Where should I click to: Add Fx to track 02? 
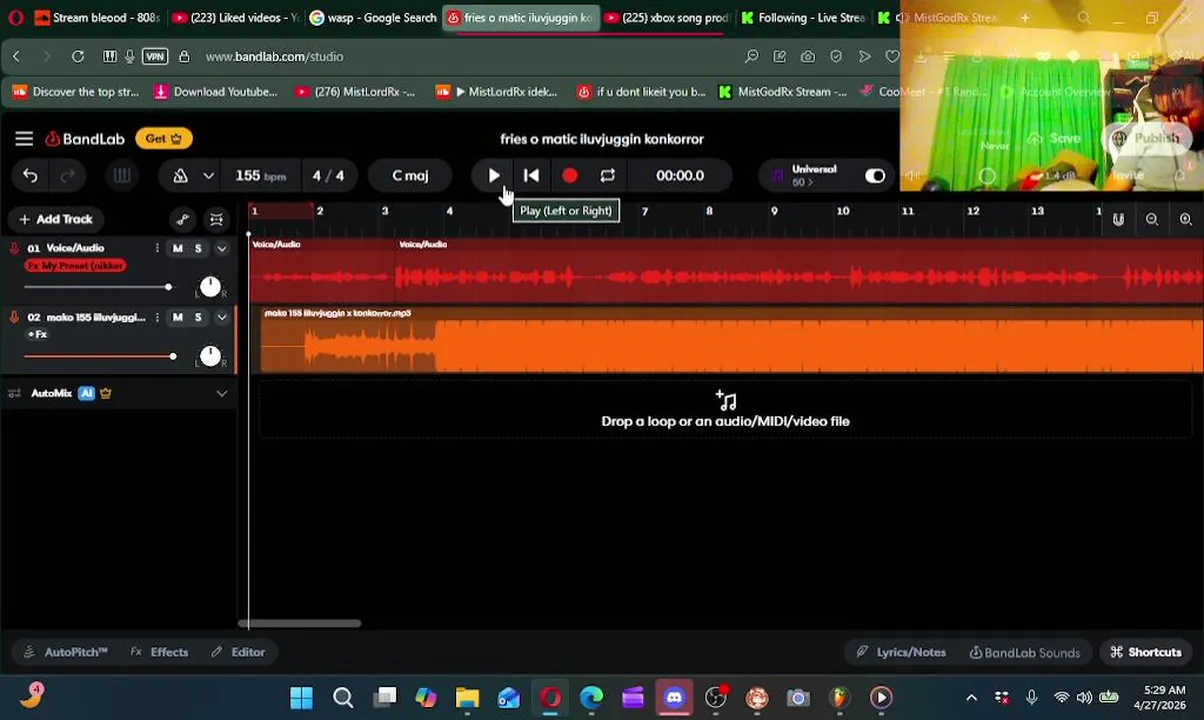pos(37,334)
